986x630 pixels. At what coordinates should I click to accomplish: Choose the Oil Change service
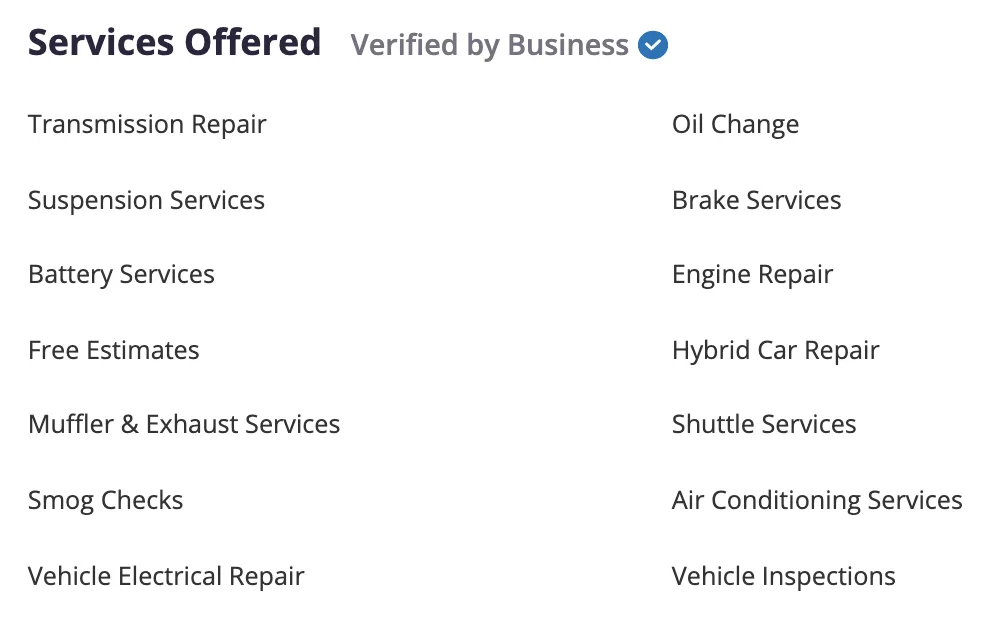(735, 124)
